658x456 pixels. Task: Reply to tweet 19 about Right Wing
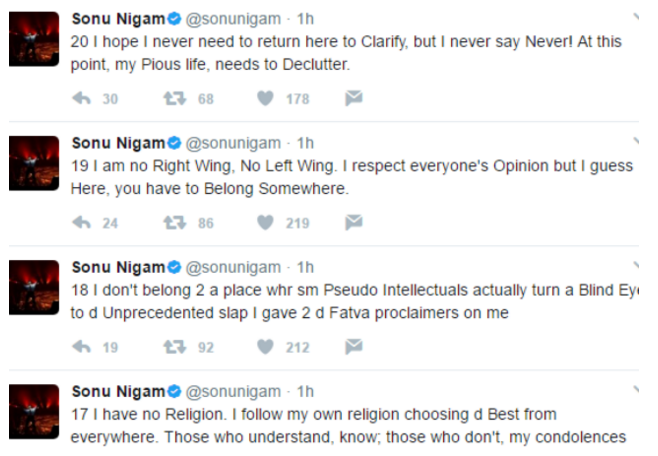[x=83, y=223]
